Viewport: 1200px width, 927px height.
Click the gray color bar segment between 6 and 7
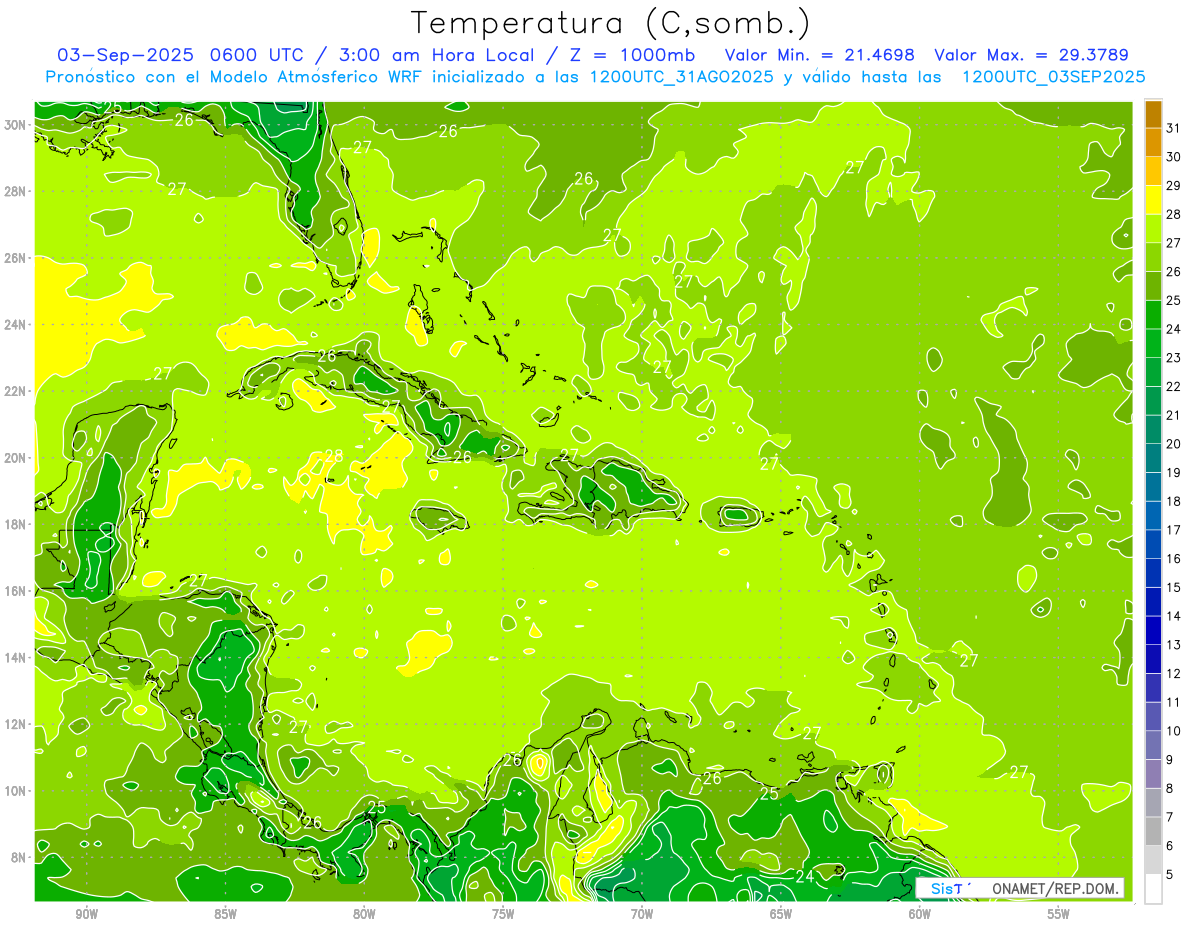pyautogui.click(x=1153, y=831)
